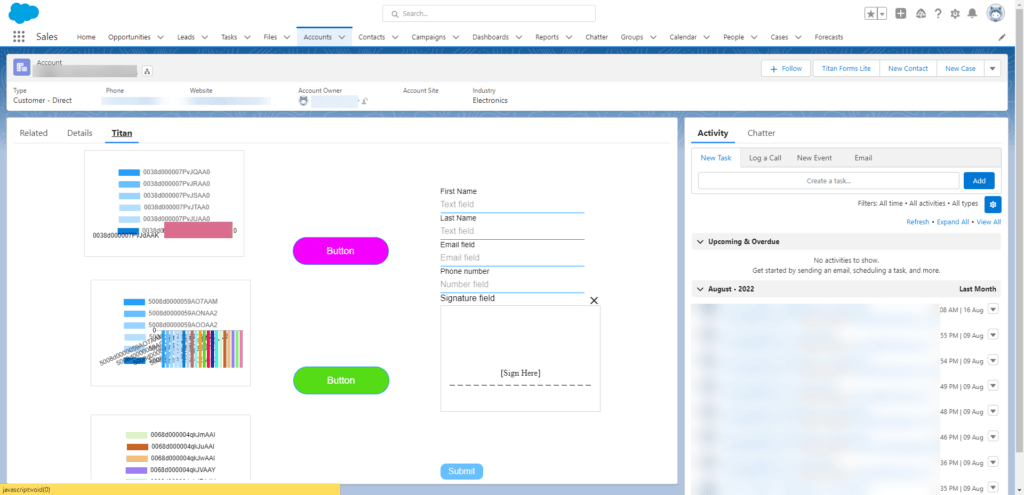
Task: Open the Home navigation tab
Action: pos(86,37)
